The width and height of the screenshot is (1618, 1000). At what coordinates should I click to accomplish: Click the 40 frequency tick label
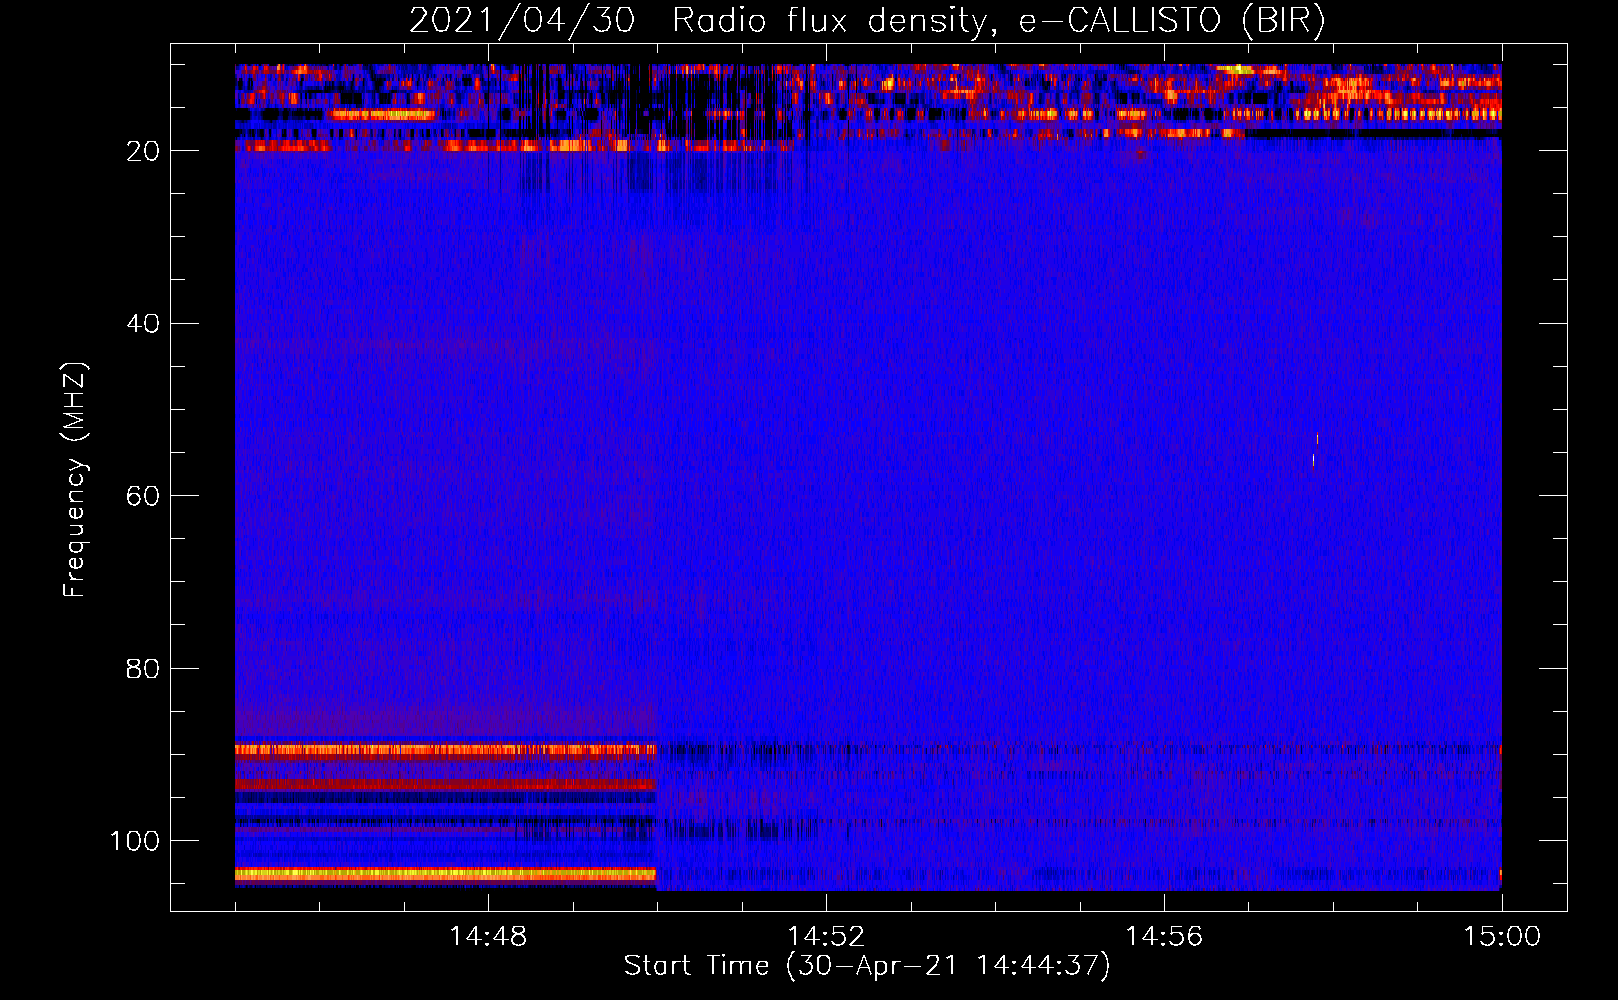pyautogui.click(x=143, y=324)
